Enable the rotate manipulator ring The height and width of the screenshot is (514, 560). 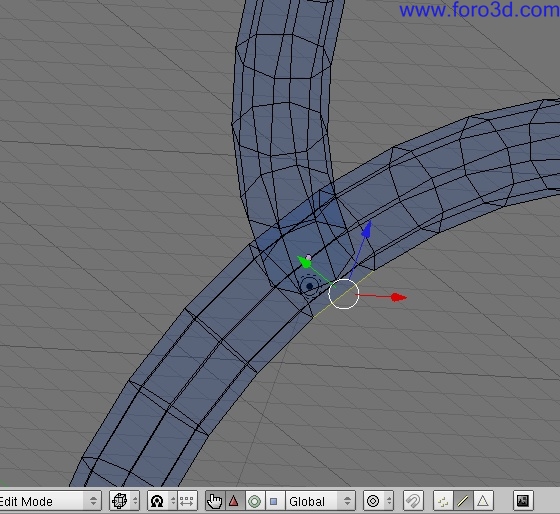(254, 501)
